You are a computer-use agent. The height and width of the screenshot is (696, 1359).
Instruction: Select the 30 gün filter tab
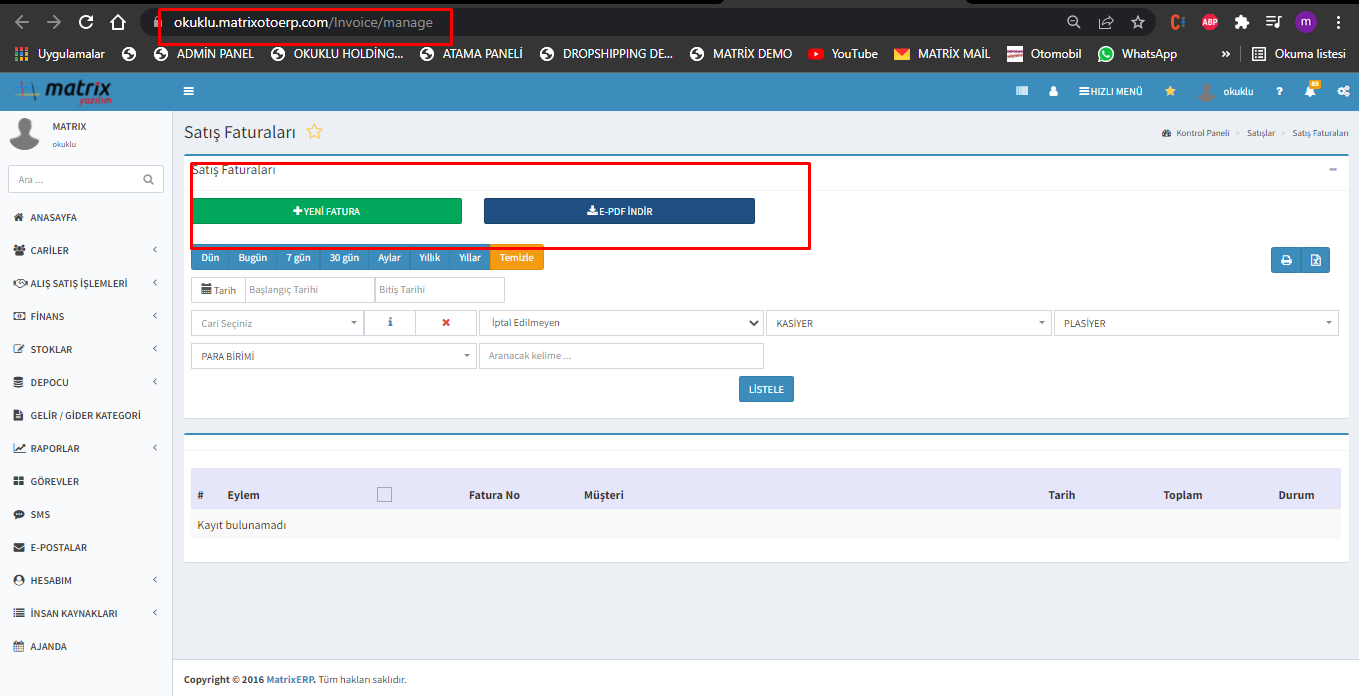pos(344,257)
